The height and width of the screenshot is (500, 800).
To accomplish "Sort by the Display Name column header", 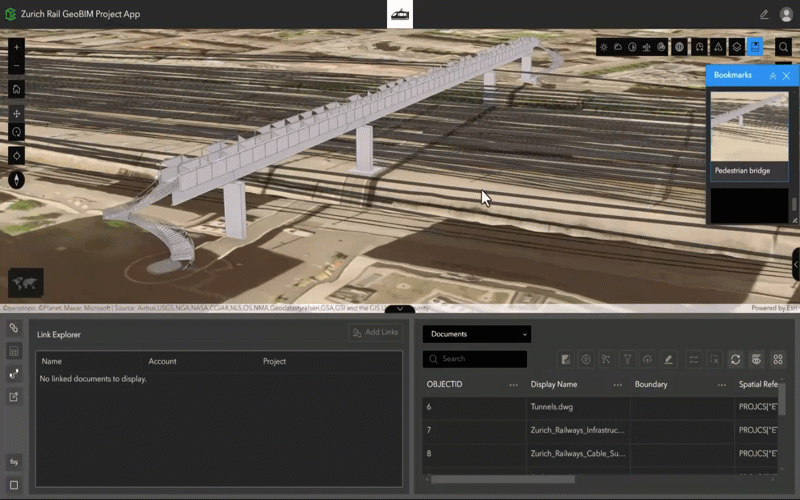I will [x=554, y=385].
